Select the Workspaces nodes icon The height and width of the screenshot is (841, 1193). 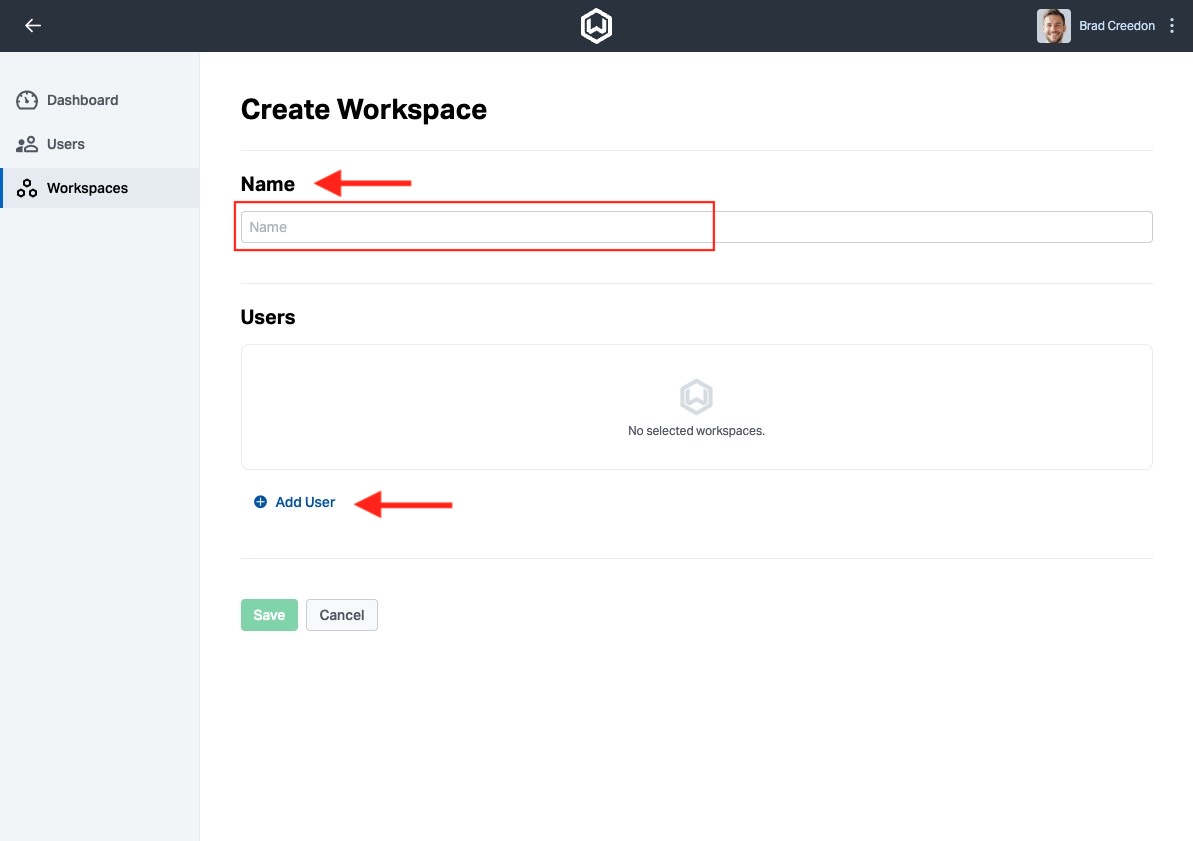click(26, 188)
